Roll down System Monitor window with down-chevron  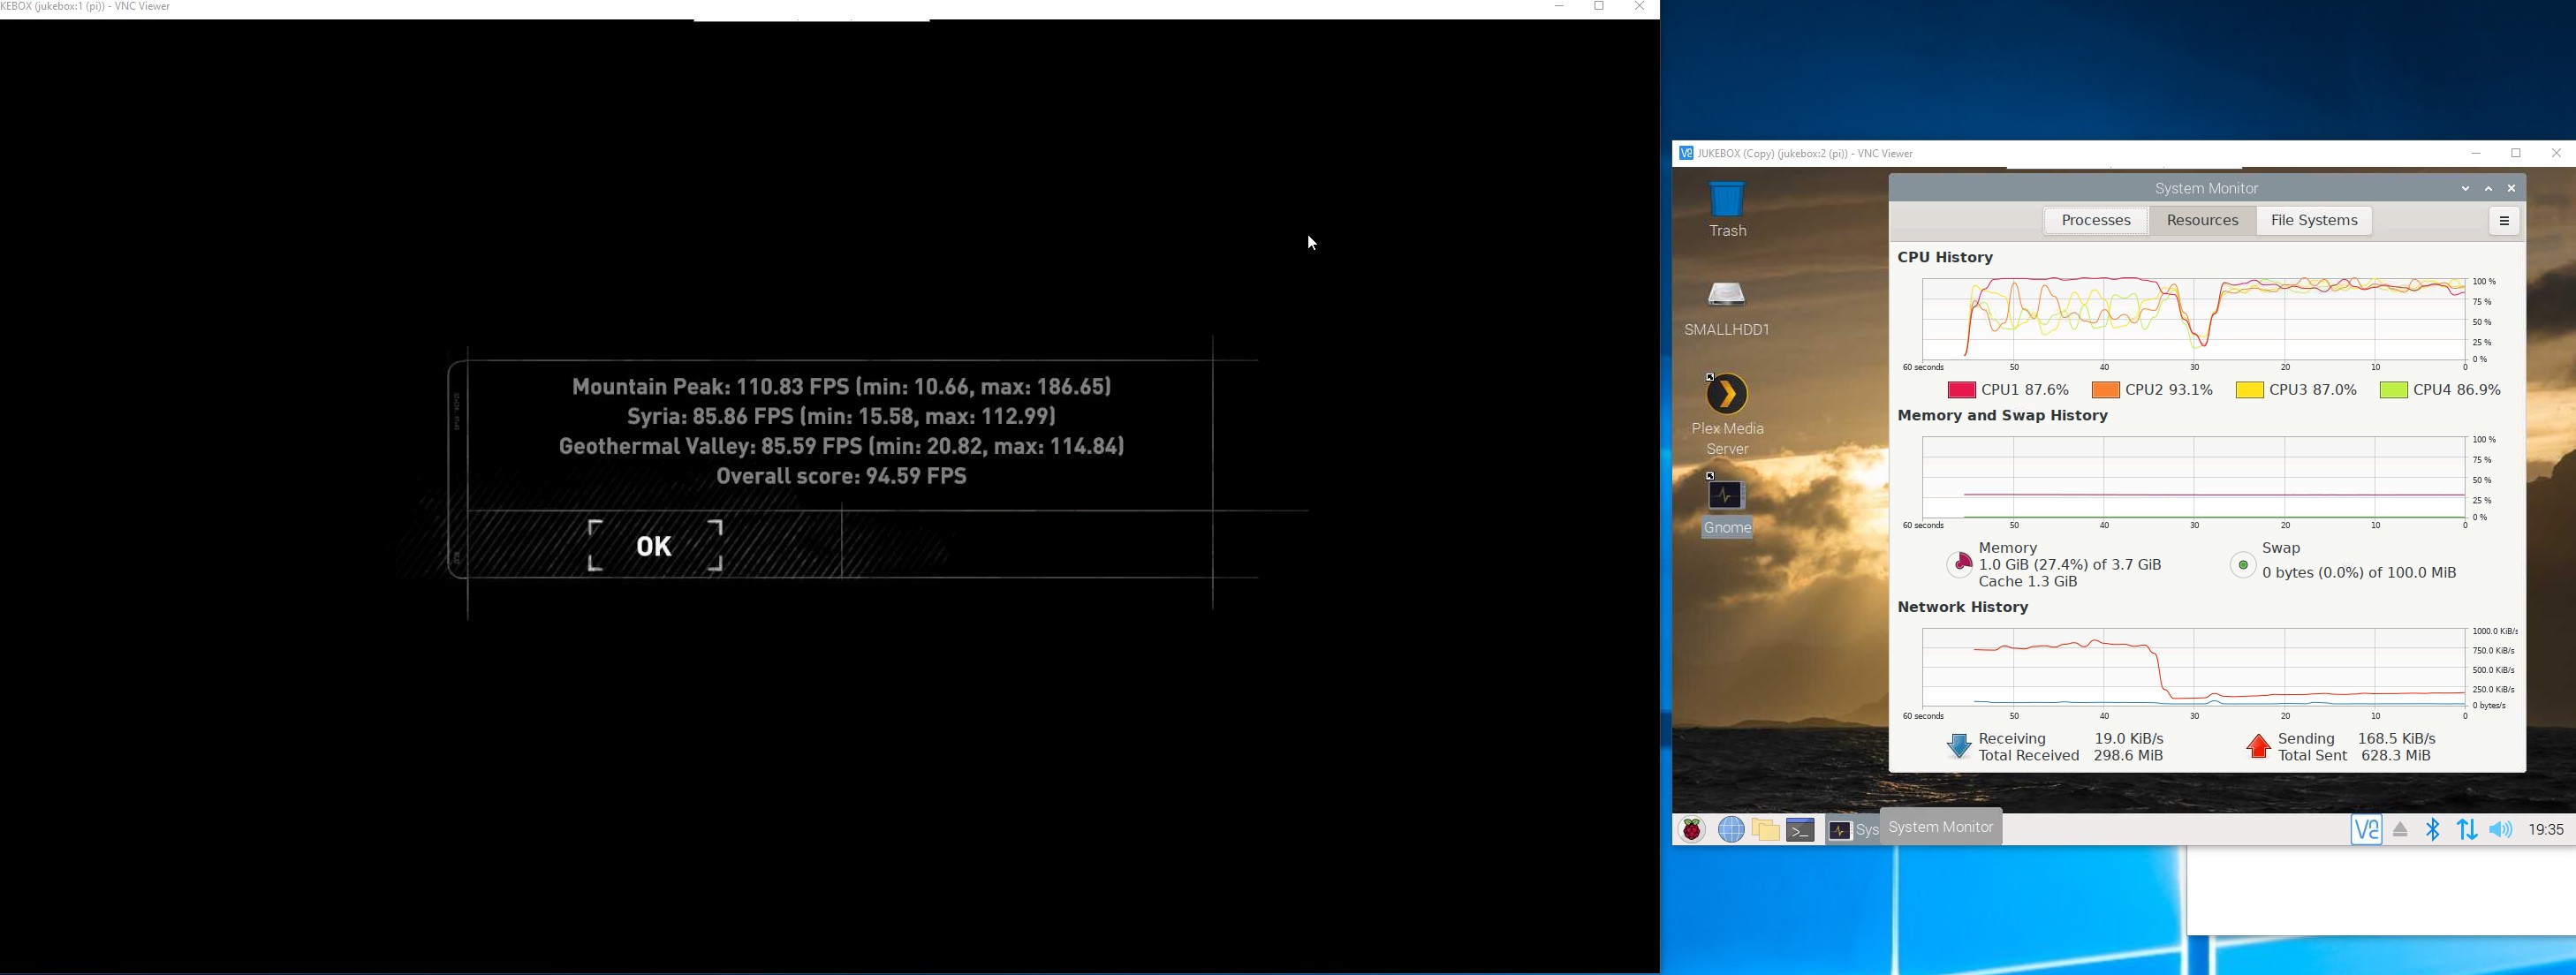pyautogui.click(x=2465, y=189)
